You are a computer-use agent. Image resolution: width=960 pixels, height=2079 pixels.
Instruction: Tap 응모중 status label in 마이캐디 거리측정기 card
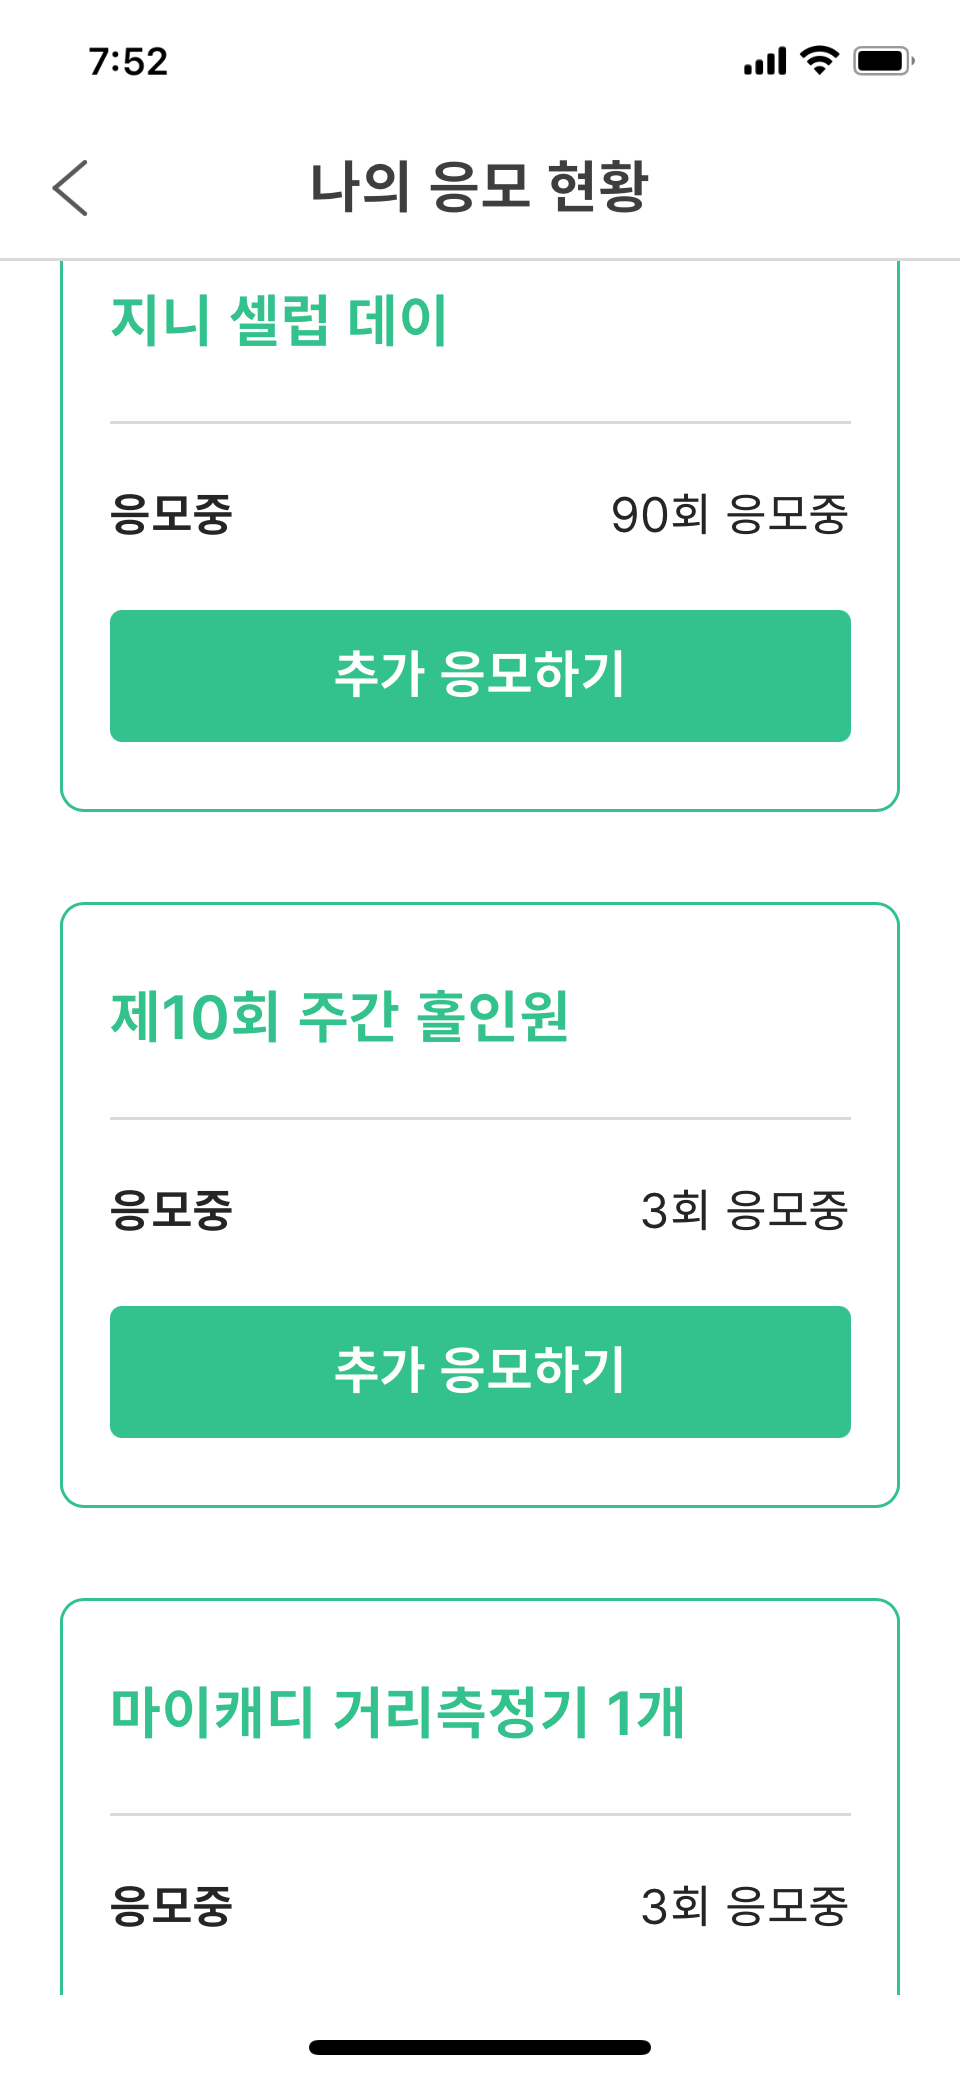click(171, 1907)
